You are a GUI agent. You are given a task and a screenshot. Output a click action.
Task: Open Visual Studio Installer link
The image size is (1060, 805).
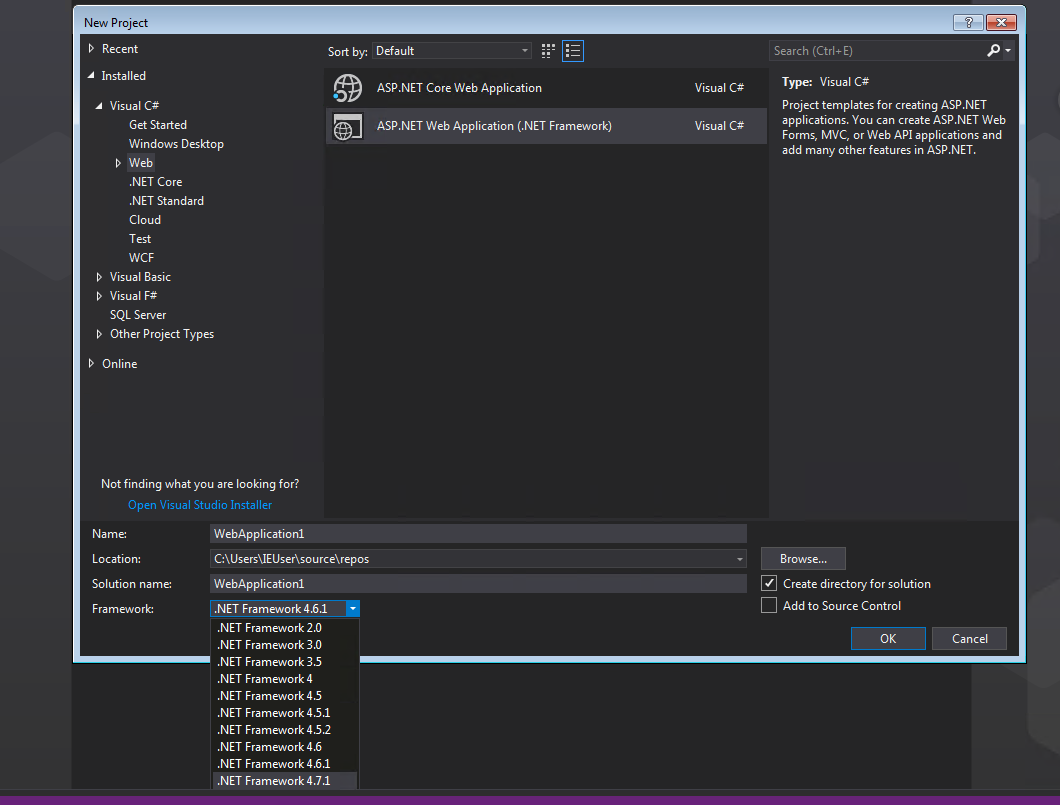200,505
